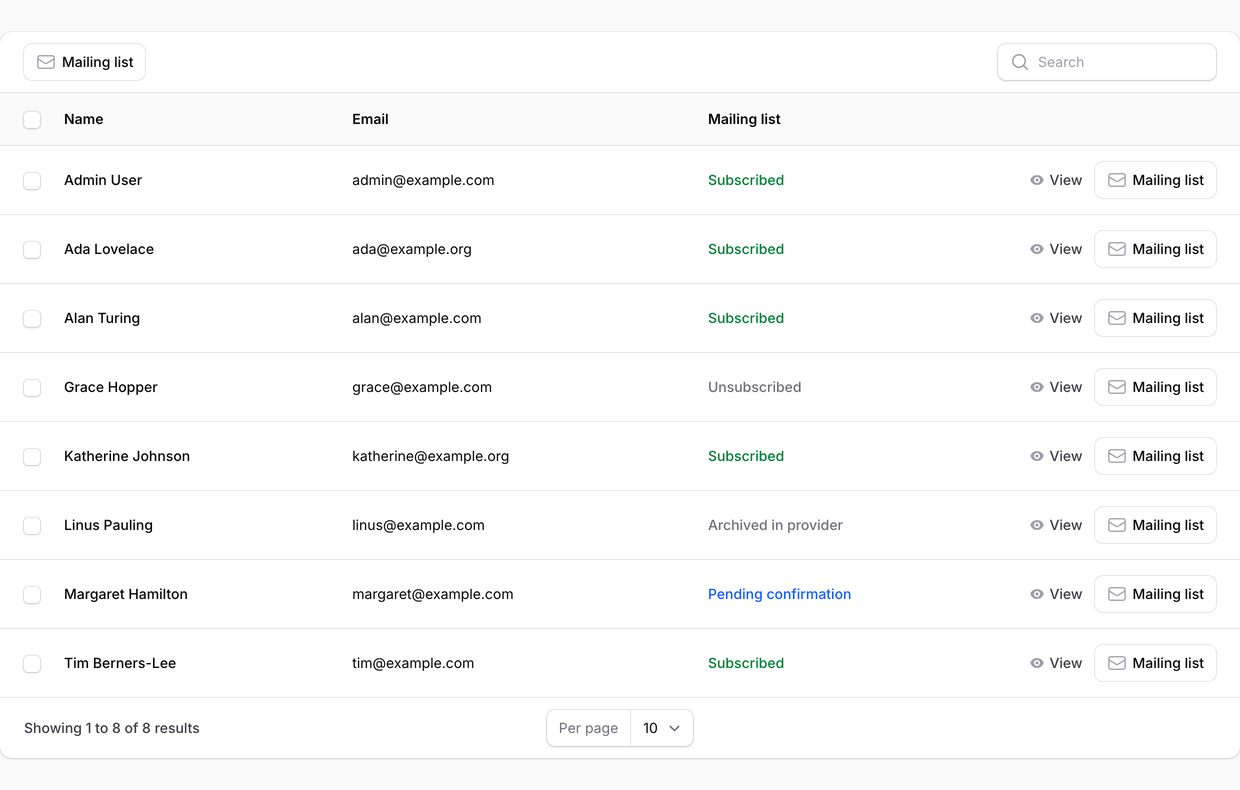Click the Linus Pauling name cell
Viewport: 1240px width, 790px height.
point(108,525)
